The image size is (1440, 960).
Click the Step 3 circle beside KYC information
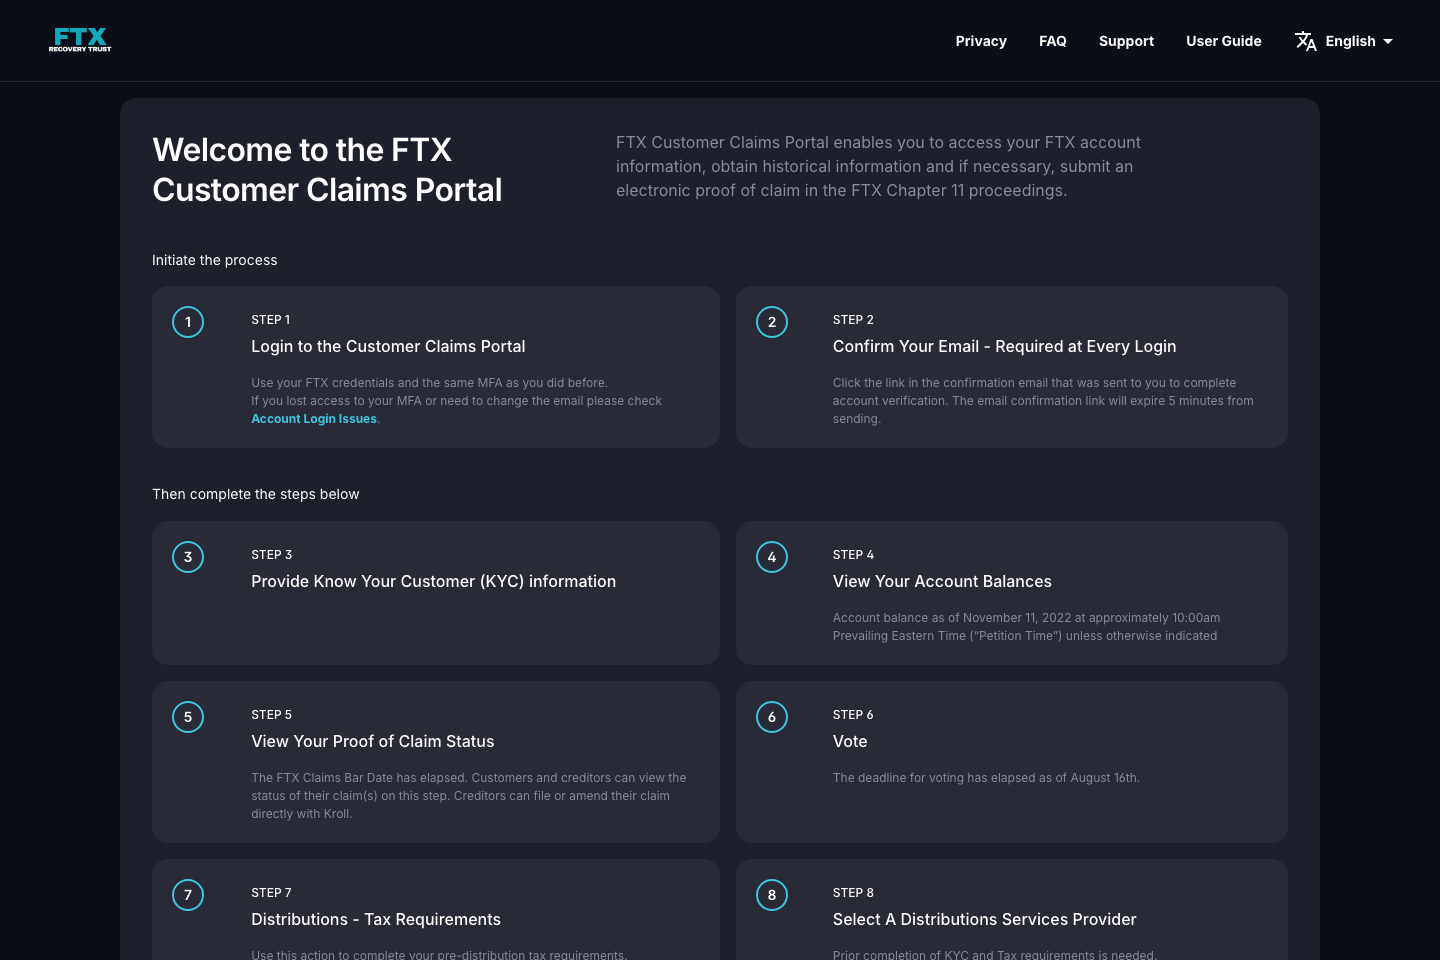click(188, 557)
